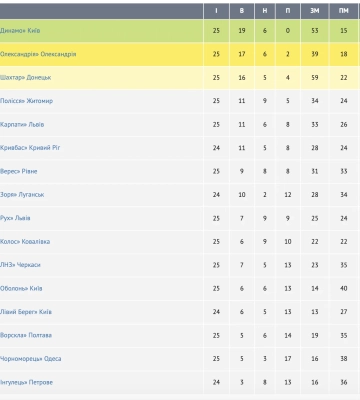Image resolution: width=360 pixels, height=400 pixels.
Task: Open the Верес Рівне team link
Action: coord(19,171)
